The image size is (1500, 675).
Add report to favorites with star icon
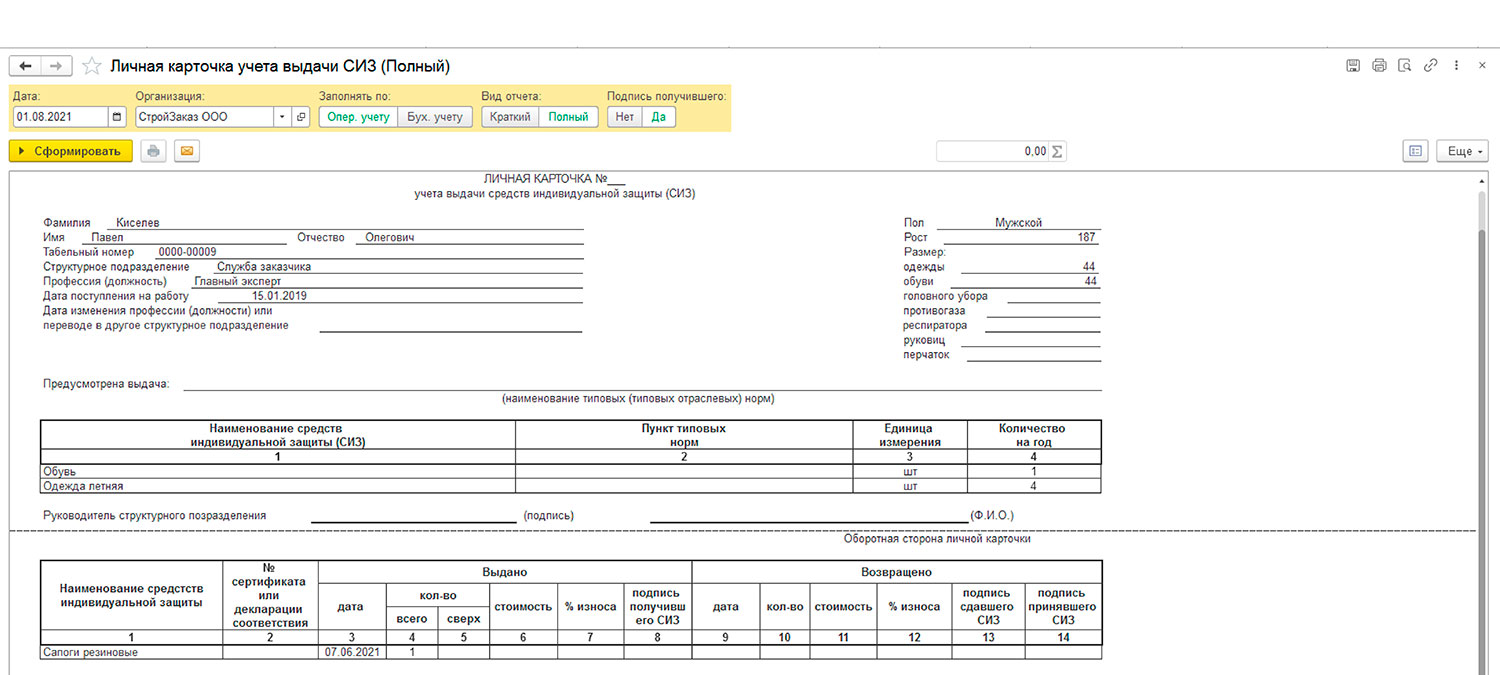pos(91,66)
